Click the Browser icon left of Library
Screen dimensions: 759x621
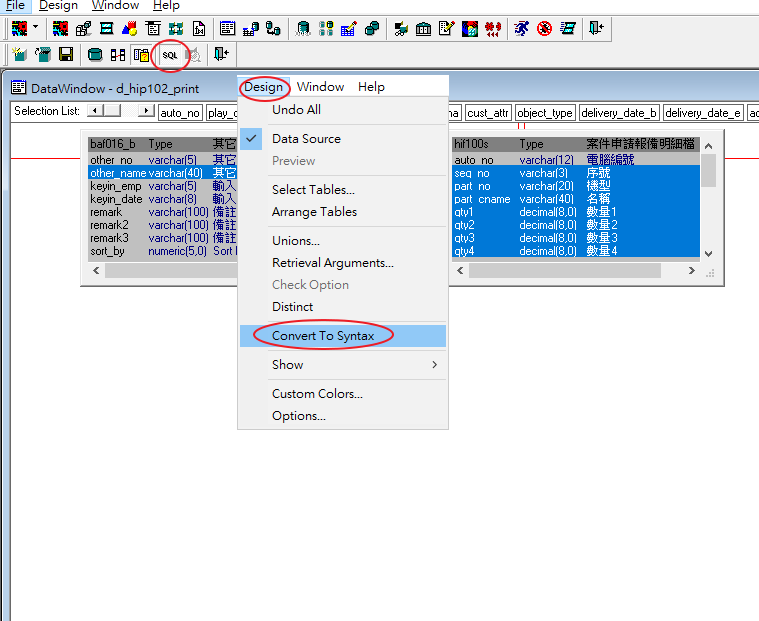click(400, 29)
